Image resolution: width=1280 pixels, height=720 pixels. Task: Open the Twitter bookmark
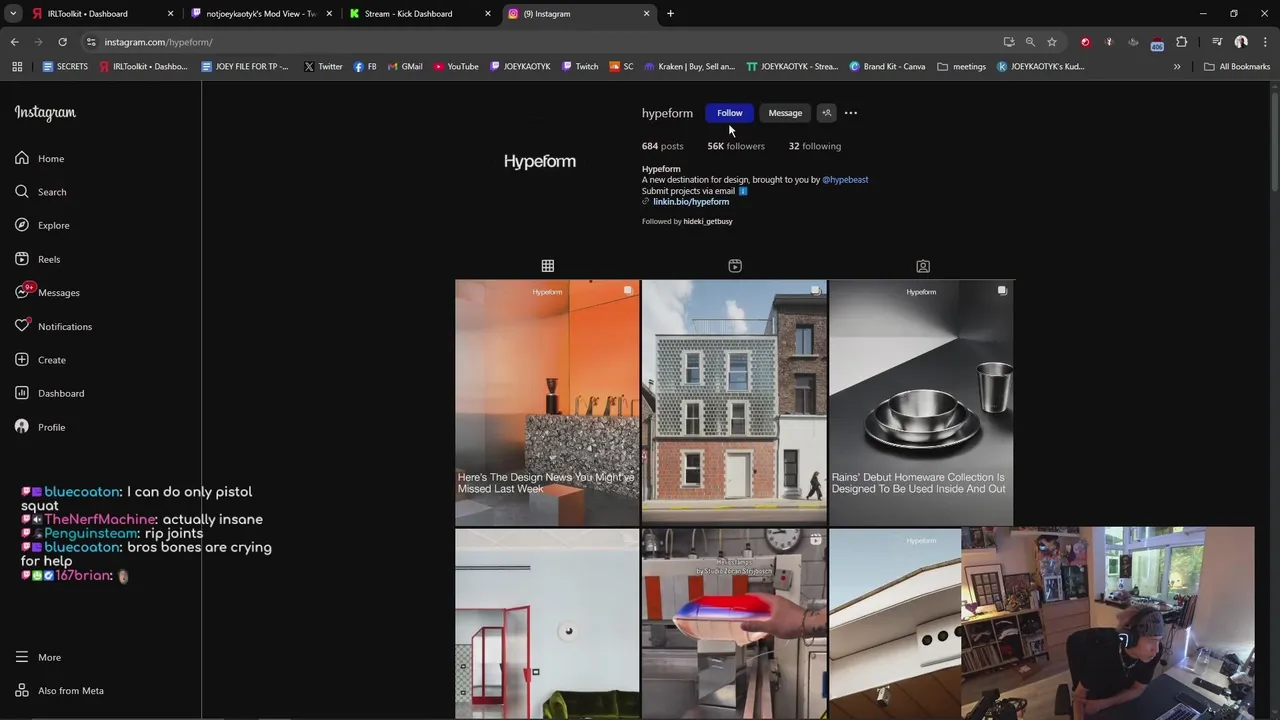tap(323, 66)
